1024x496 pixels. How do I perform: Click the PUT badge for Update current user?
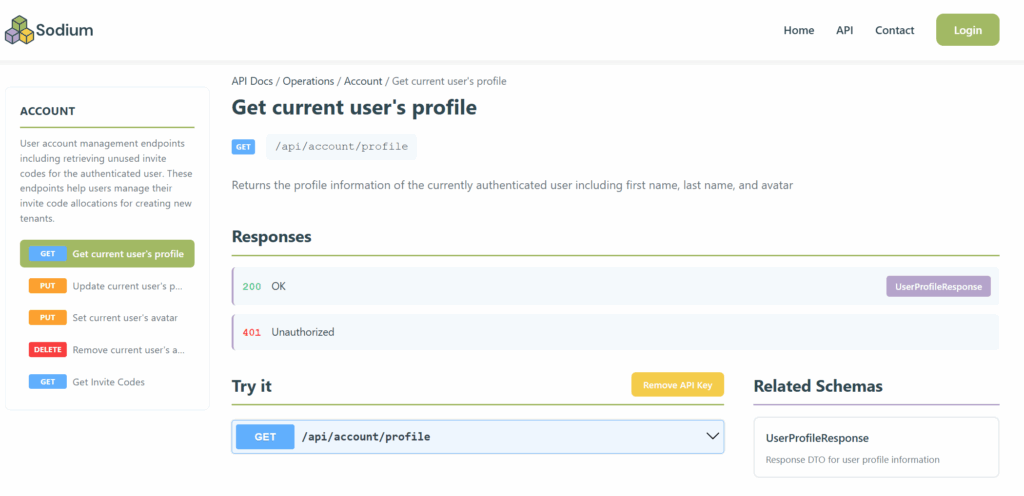coord(47,286)
